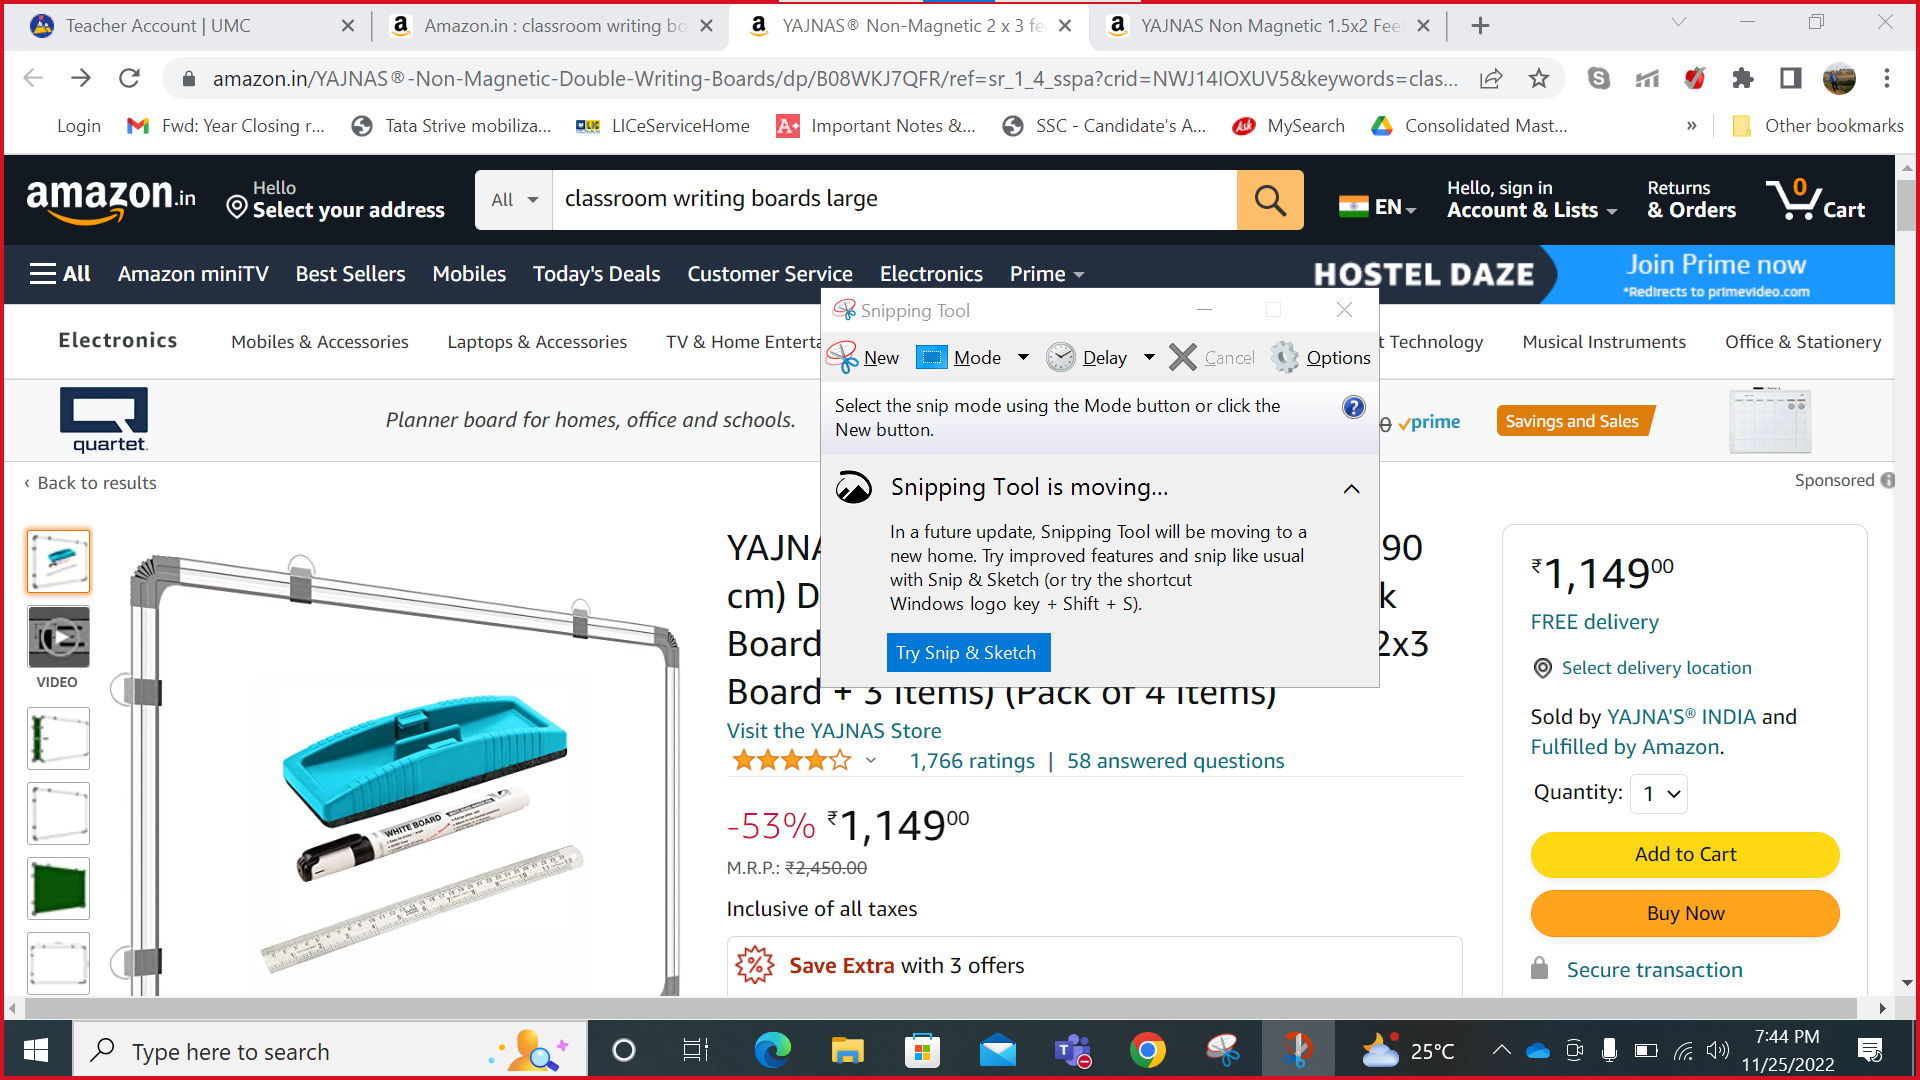Screen dimensions: 1920x1080
Task: Click the Add to Cart button
Action: pos(1685,855)
